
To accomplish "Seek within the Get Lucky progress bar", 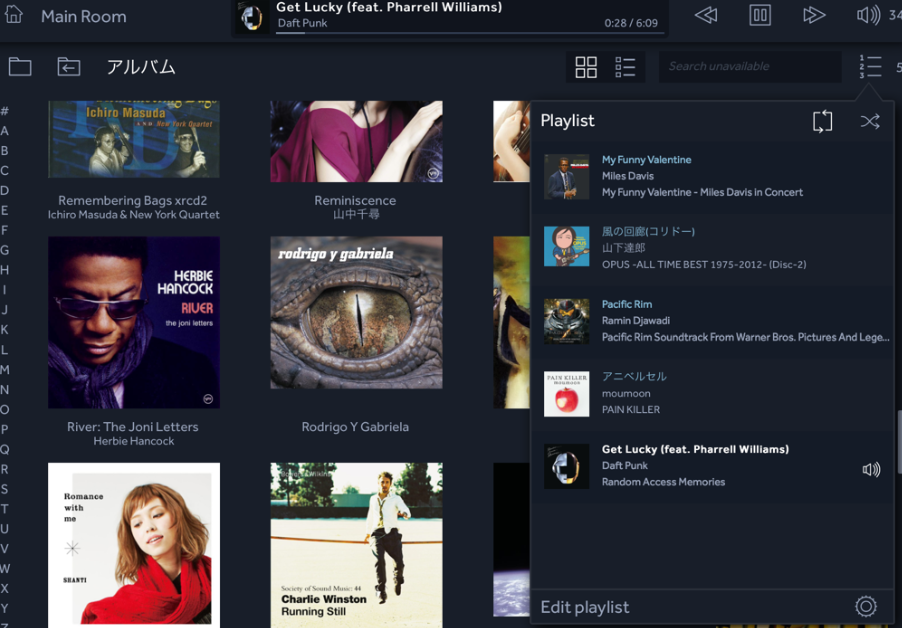I will [470, 33].
